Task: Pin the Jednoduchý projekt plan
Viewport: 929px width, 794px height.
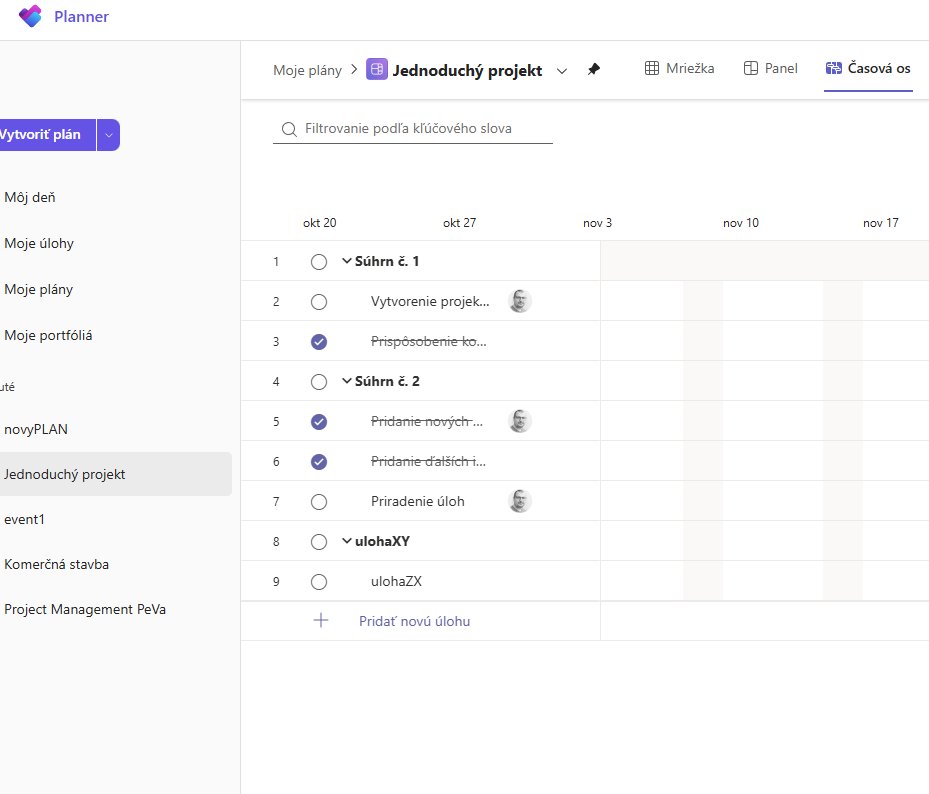Action: point(594,69)
